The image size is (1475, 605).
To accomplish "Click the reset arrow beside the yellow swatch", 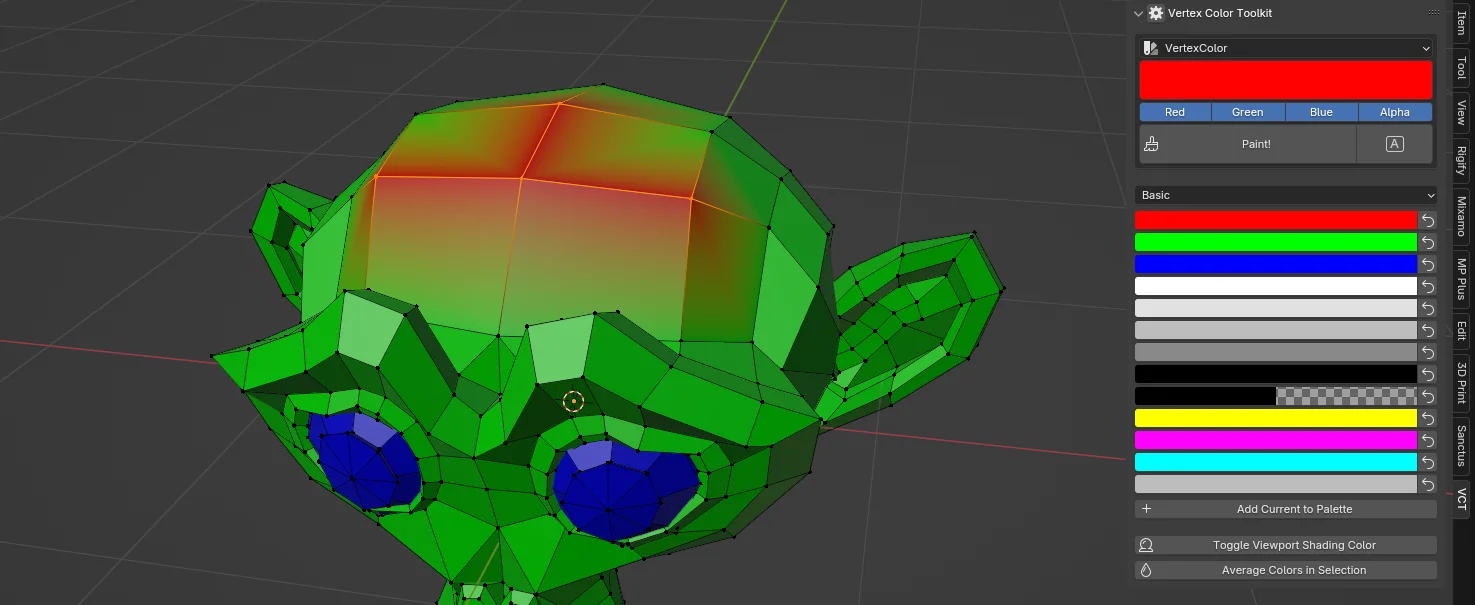I will (x=1428, y=418).
